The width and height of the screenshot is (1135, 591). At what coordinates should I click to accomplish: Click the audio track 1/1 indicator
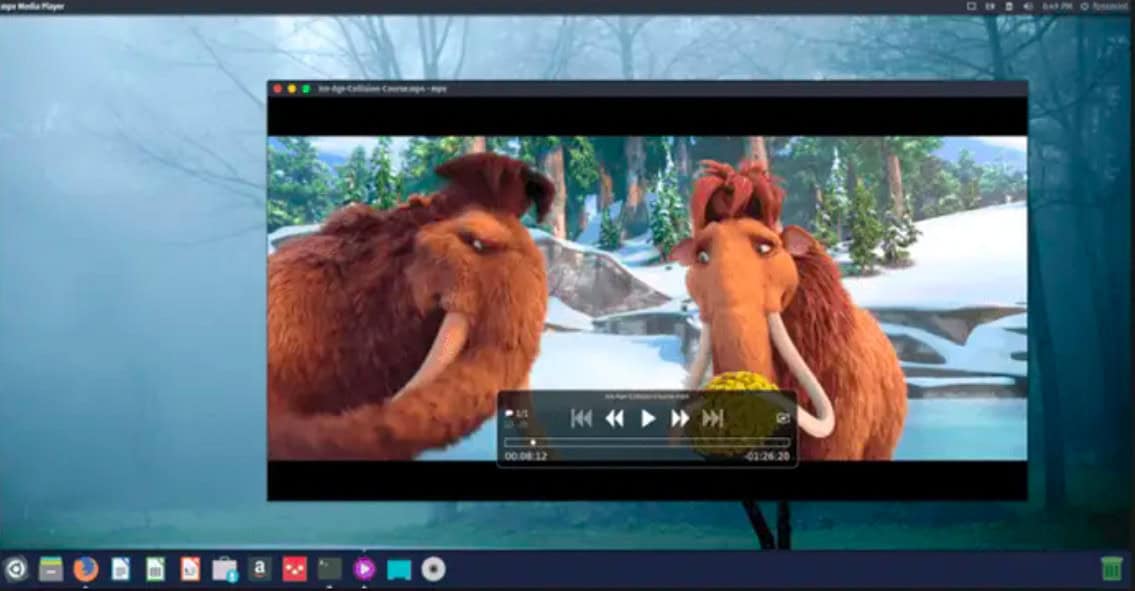click(x=517, y=414)
